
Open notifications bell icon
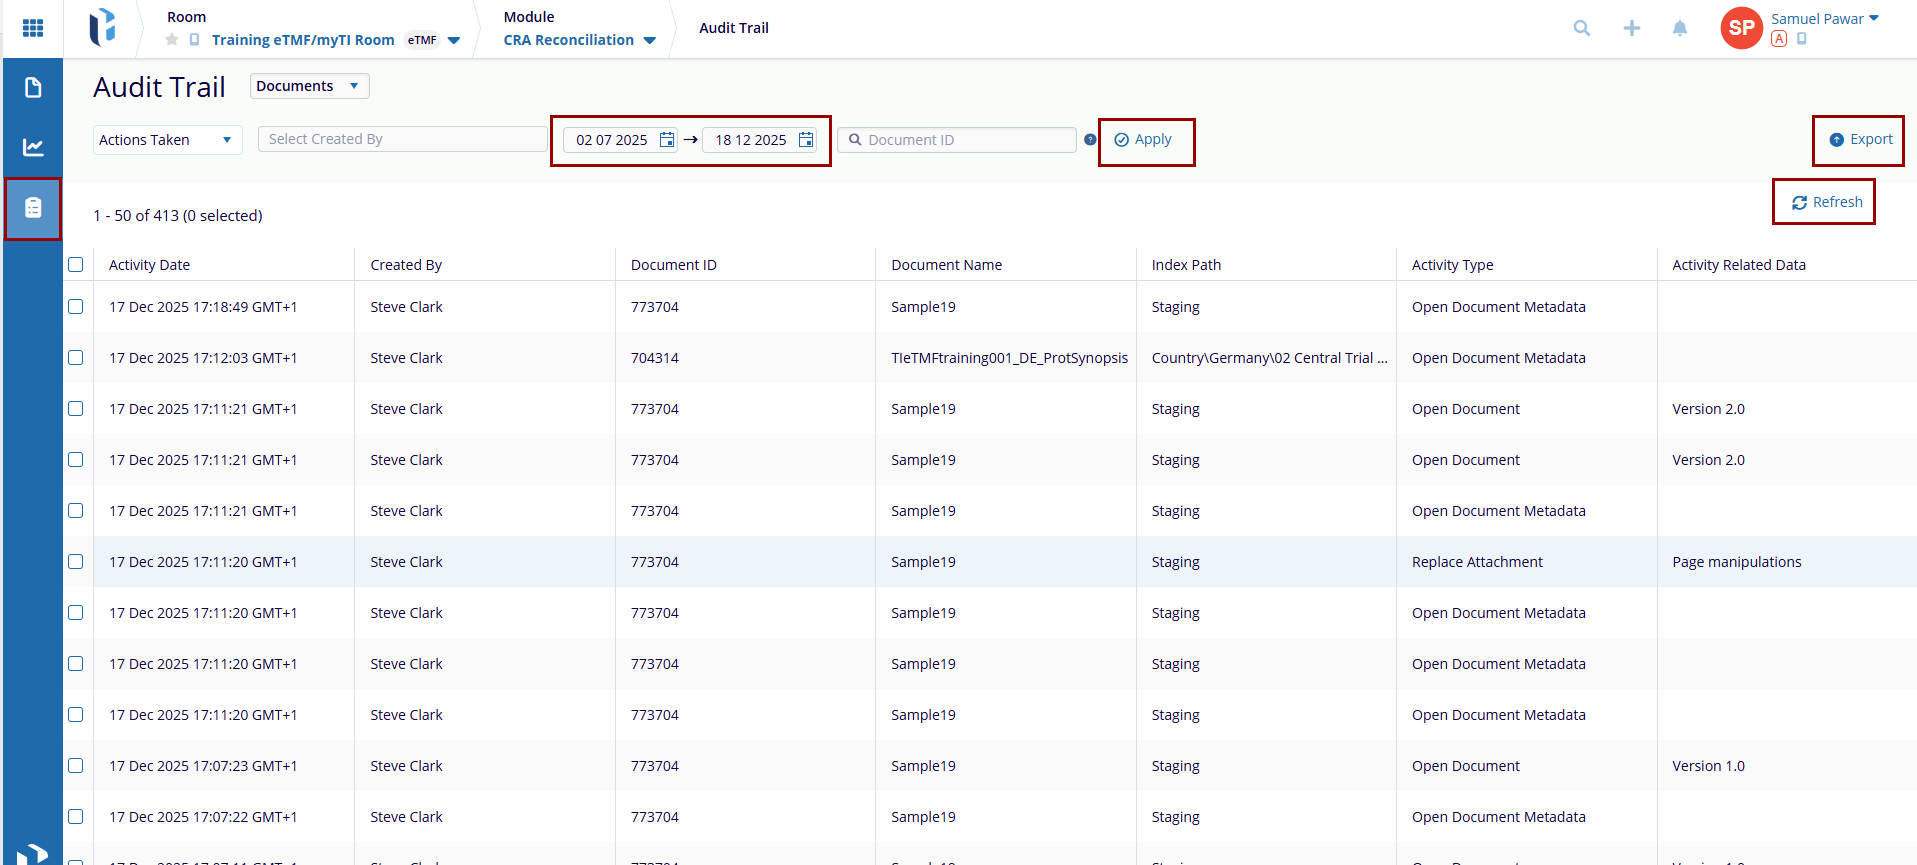(x=1680, y=28)
